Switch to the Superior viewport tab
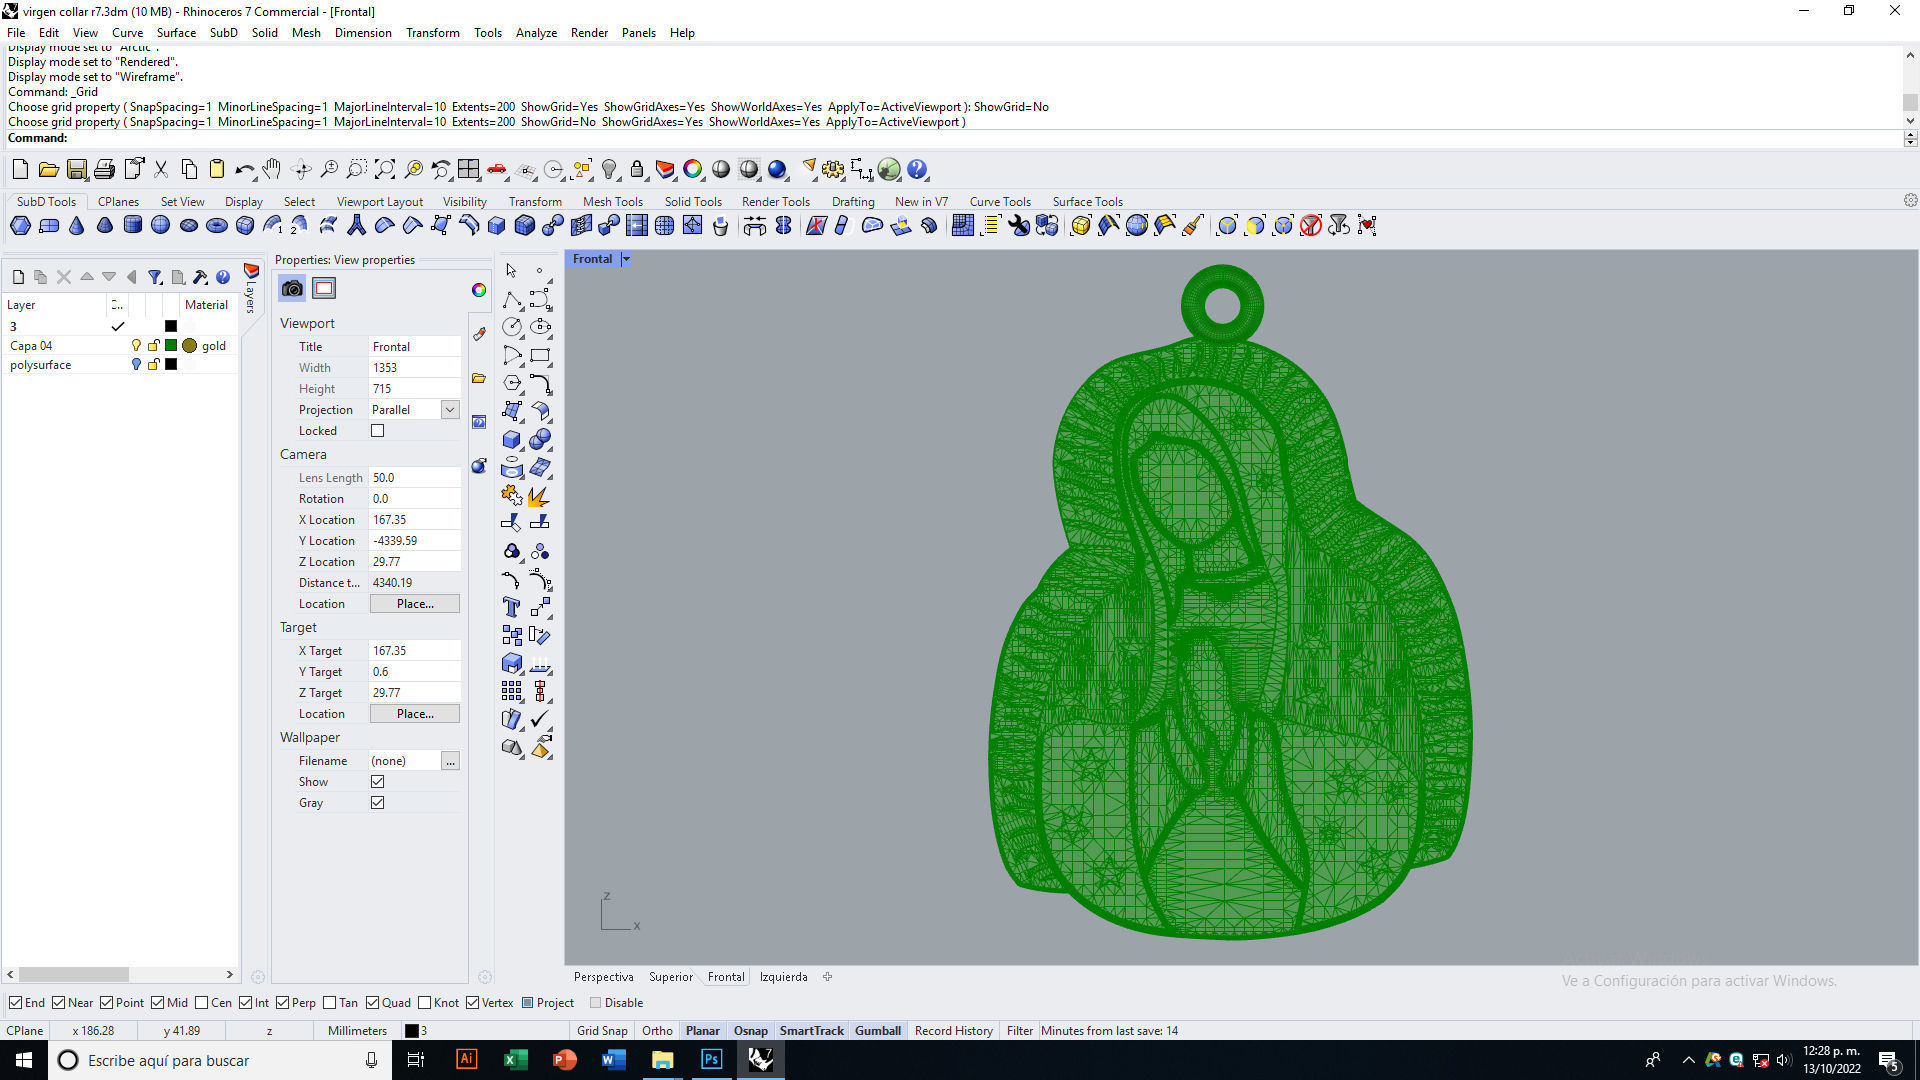Viewport: 1920px width, 1080px height. pyautogui.click(x=670, y=977)
